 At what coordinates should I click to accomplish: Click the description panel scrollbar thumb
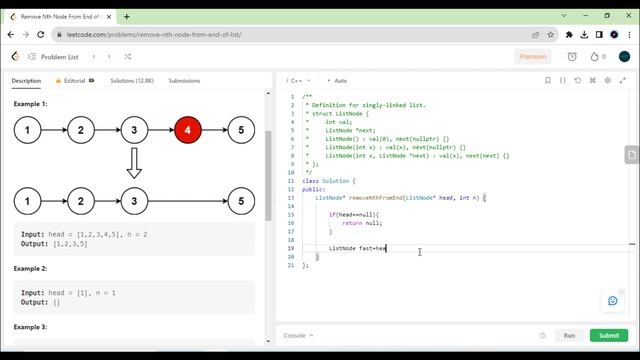[x=268, y=176]
